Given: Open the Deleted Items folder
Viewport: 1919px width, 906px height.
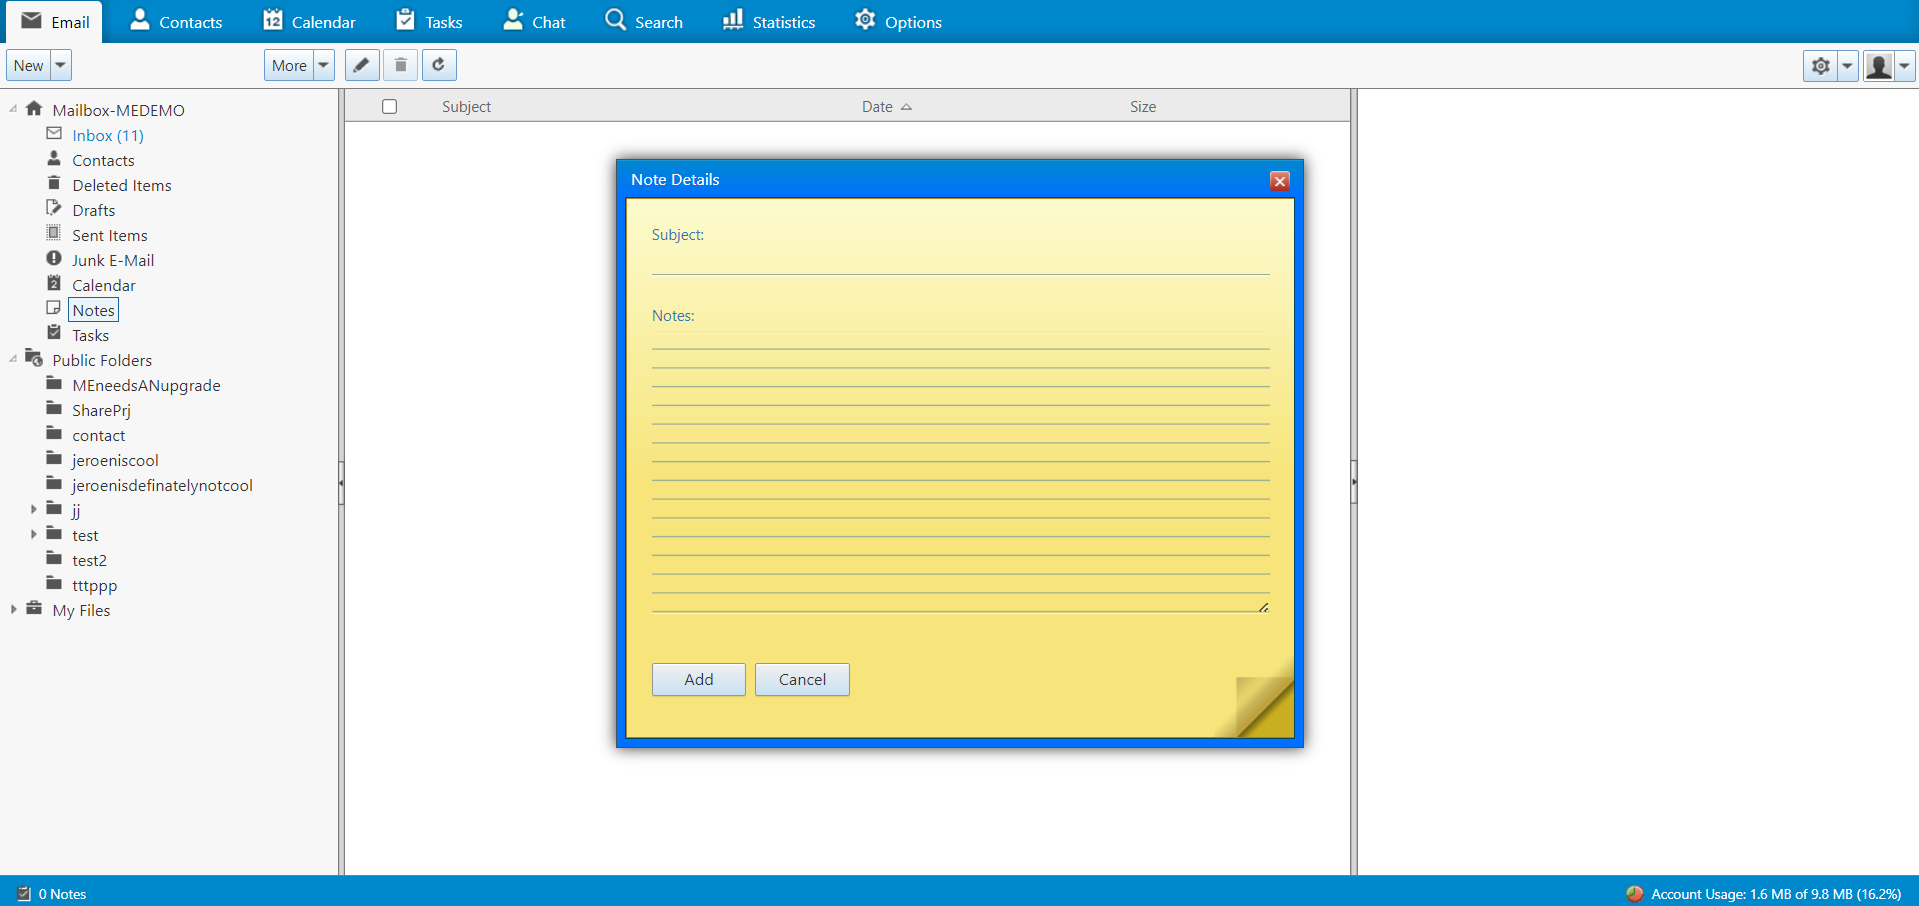Looking at the screenshot, I should pos(121,185).
